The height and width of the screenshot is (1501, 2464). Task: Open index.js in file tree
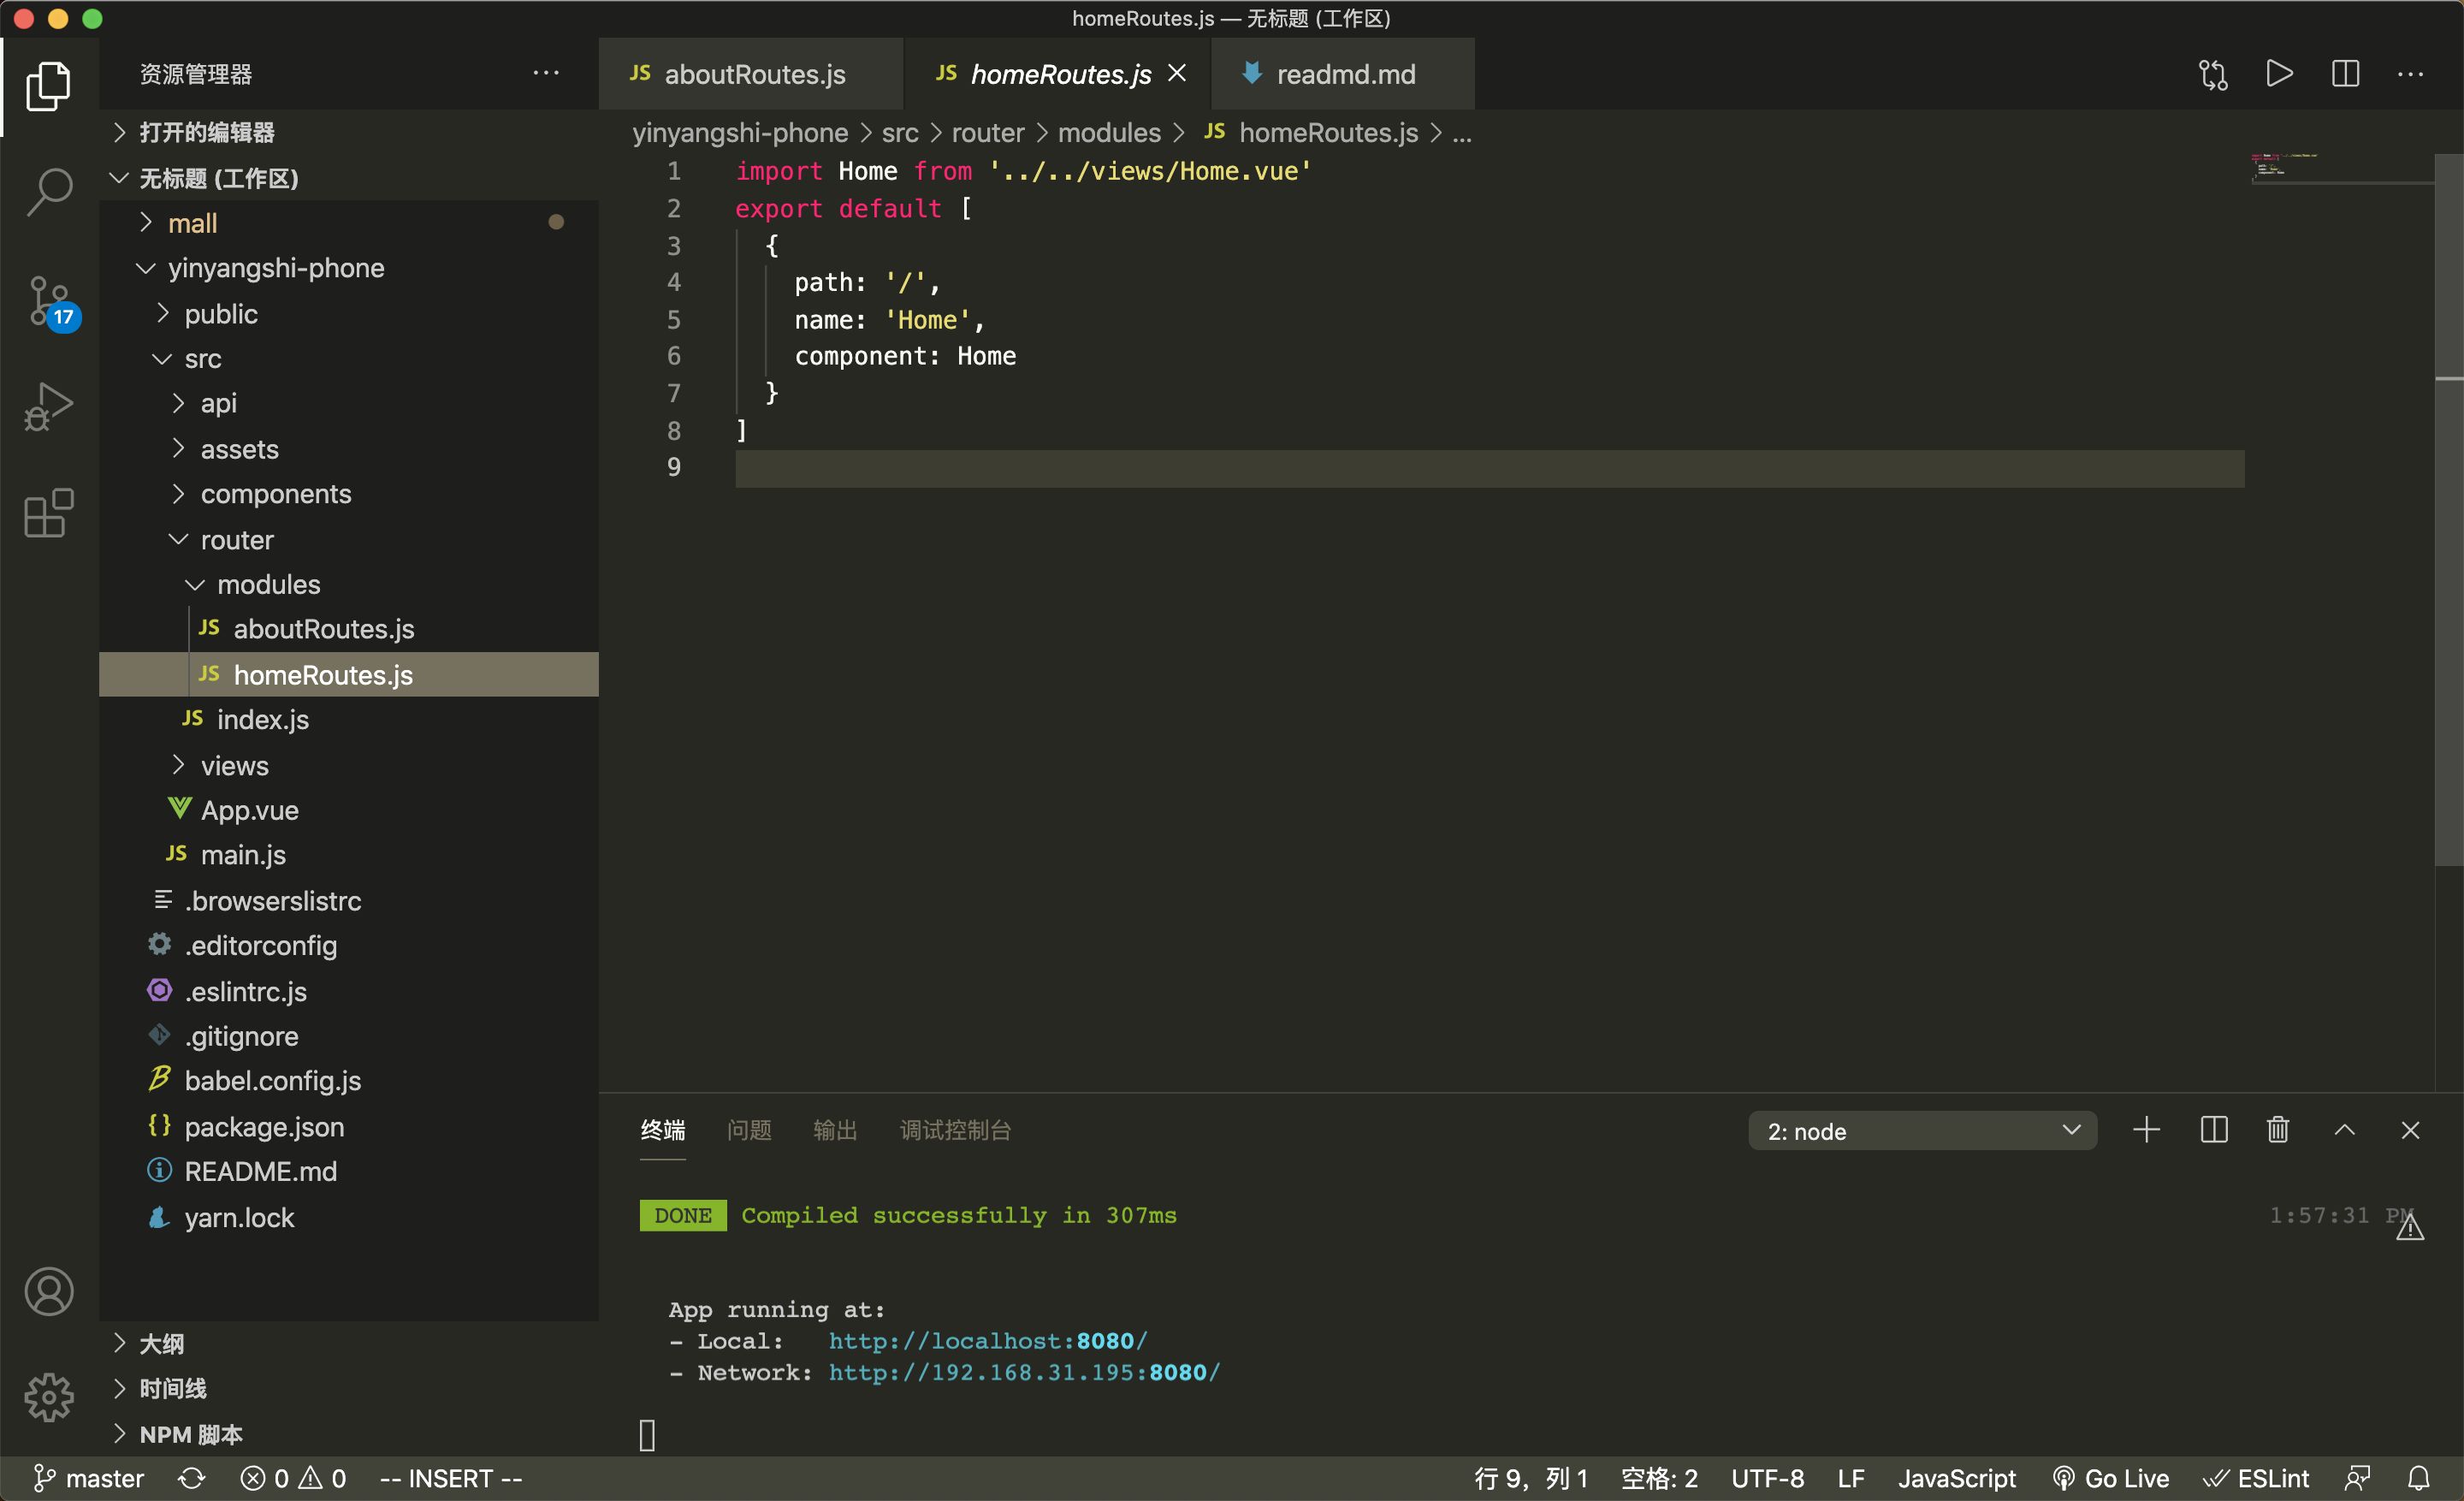pyautogui.click(x=349, y=720)
